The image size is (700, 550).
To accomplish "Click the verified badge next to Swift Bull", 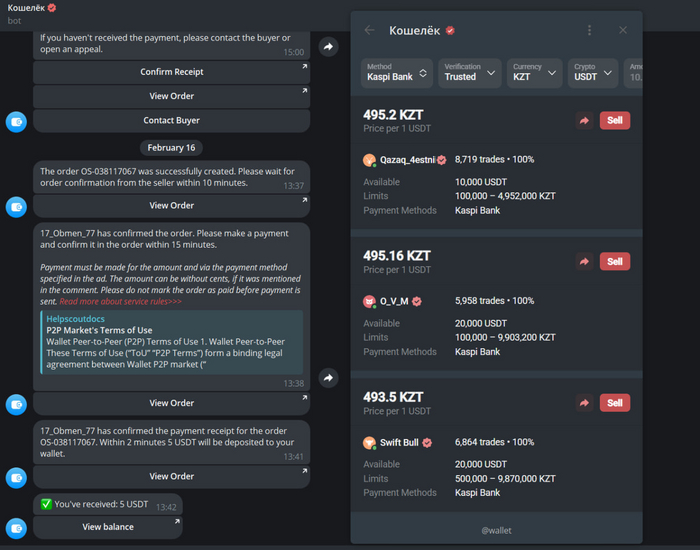I will coord(427,443).
